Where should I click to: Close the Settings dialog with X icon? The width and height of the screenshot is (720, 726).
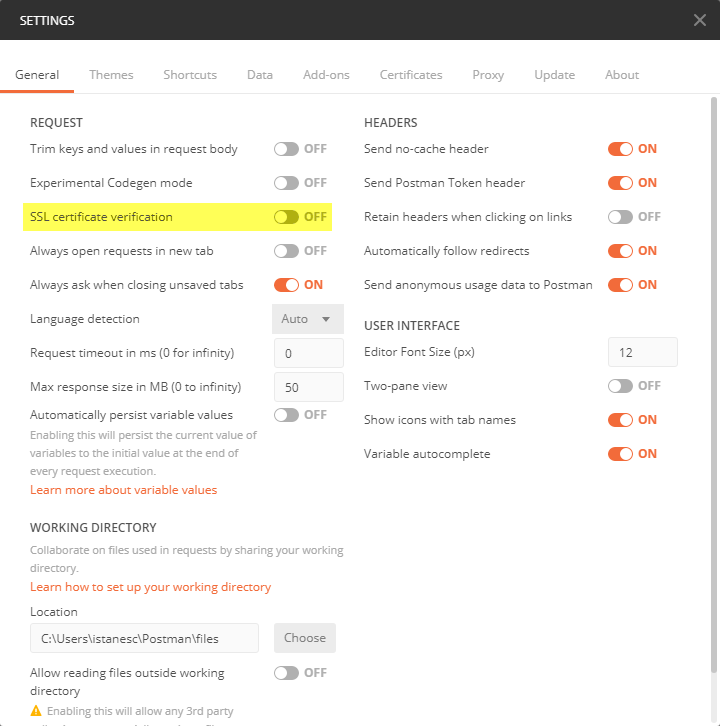pyautogui.click(x=700, y=20)
